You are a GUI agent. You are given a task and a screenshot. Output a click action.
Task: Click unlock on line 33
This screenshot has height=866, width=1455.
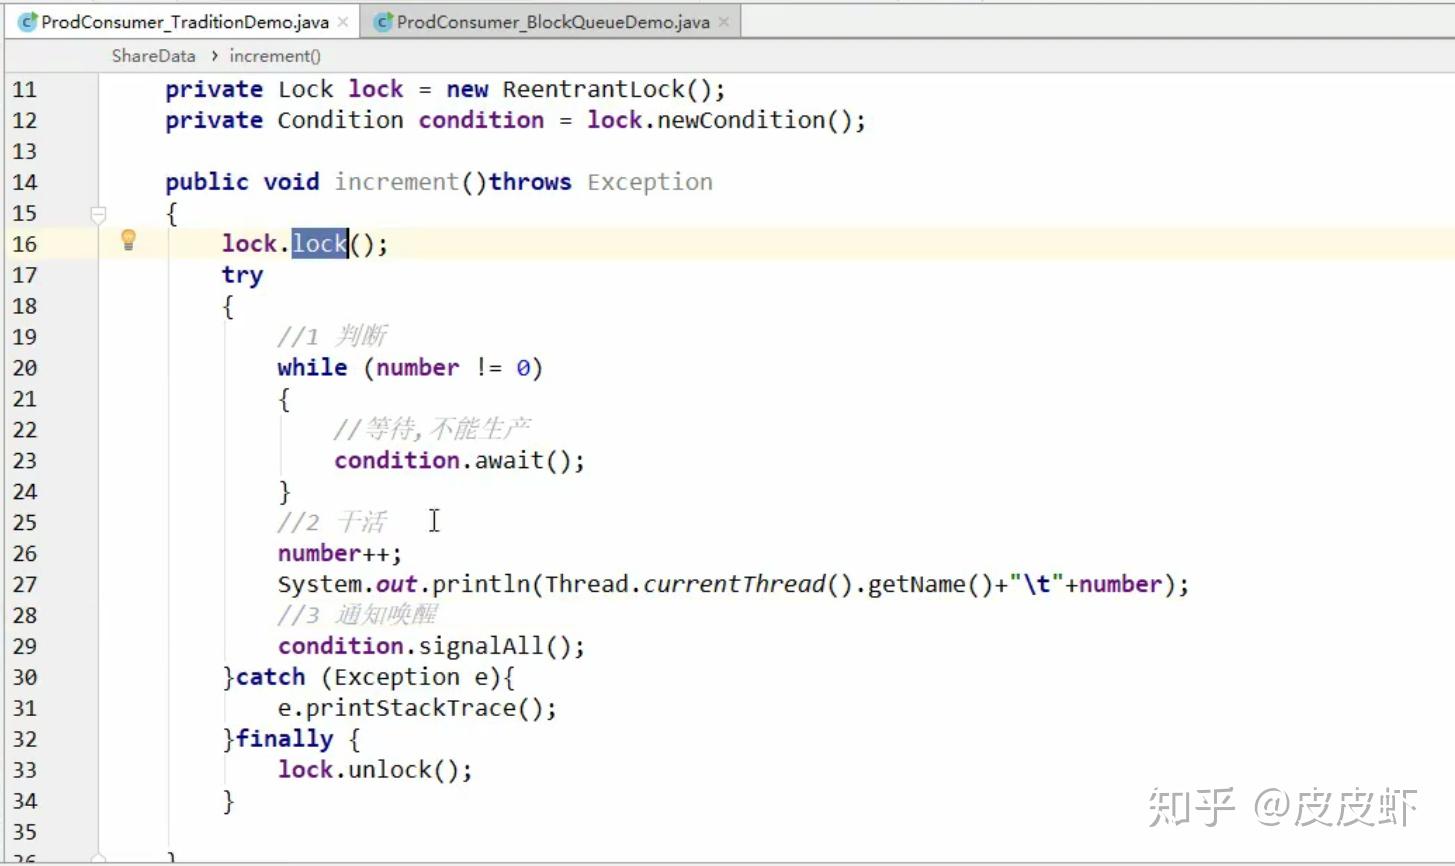click(389, 770)
